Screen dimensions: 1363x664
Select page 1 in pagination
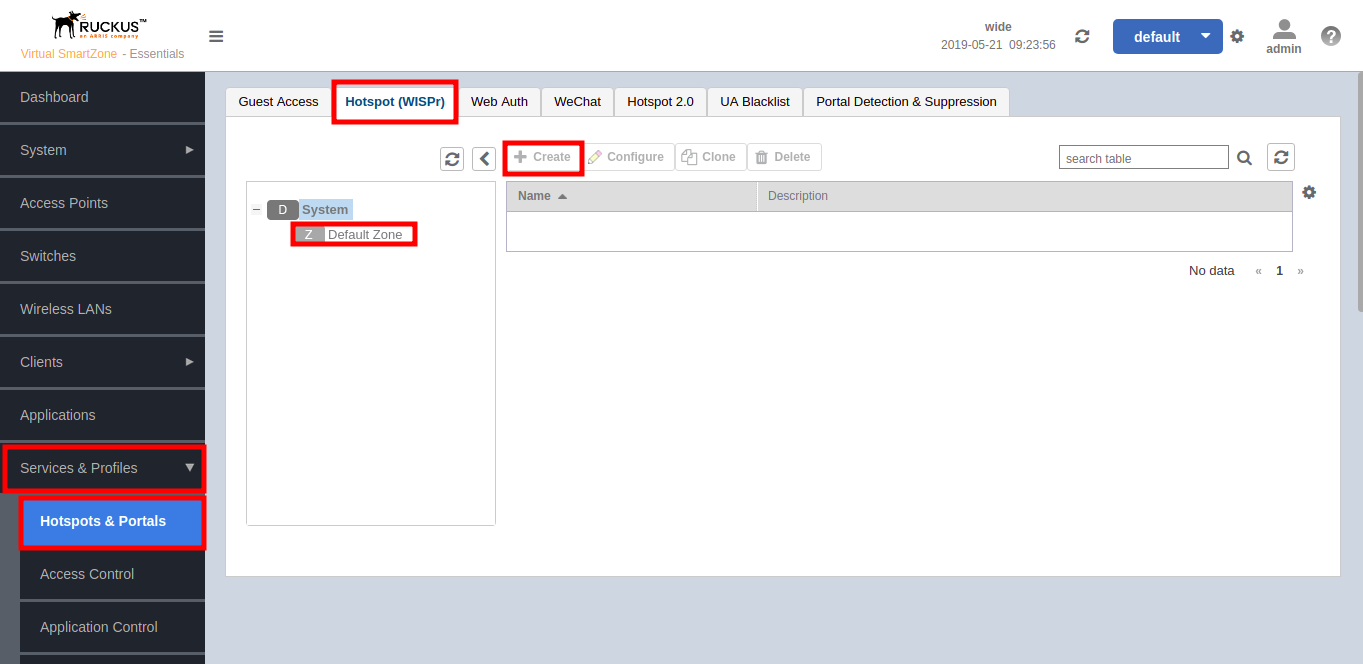pos(1279,271)
